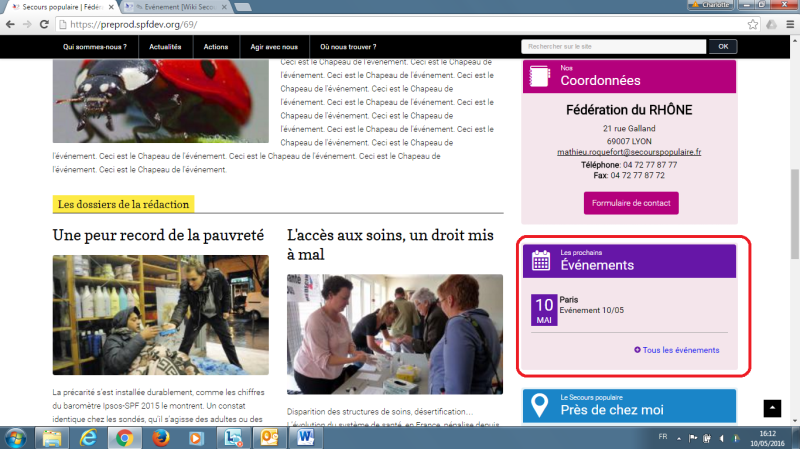Open the Actualités menu
Viewport: 800px width, 449px height.
point(165,47)
